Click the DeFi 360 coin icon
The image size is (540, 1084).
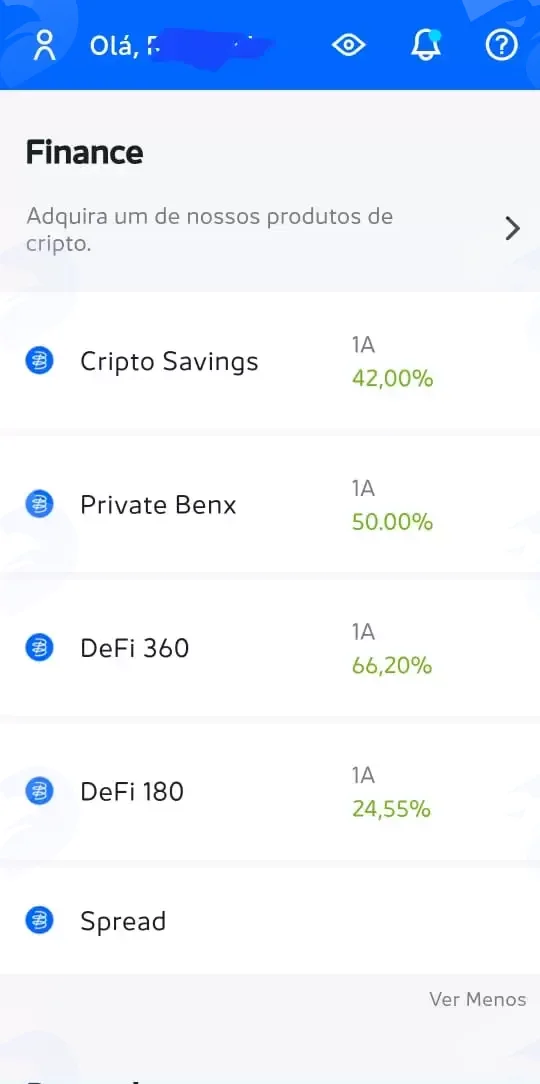click(39, 648)
